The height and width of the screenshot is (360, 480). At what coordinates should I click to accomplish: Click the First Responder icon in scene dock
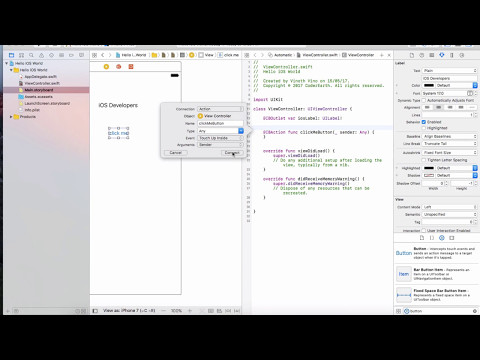pyautogui.click(x=119, y=67)
